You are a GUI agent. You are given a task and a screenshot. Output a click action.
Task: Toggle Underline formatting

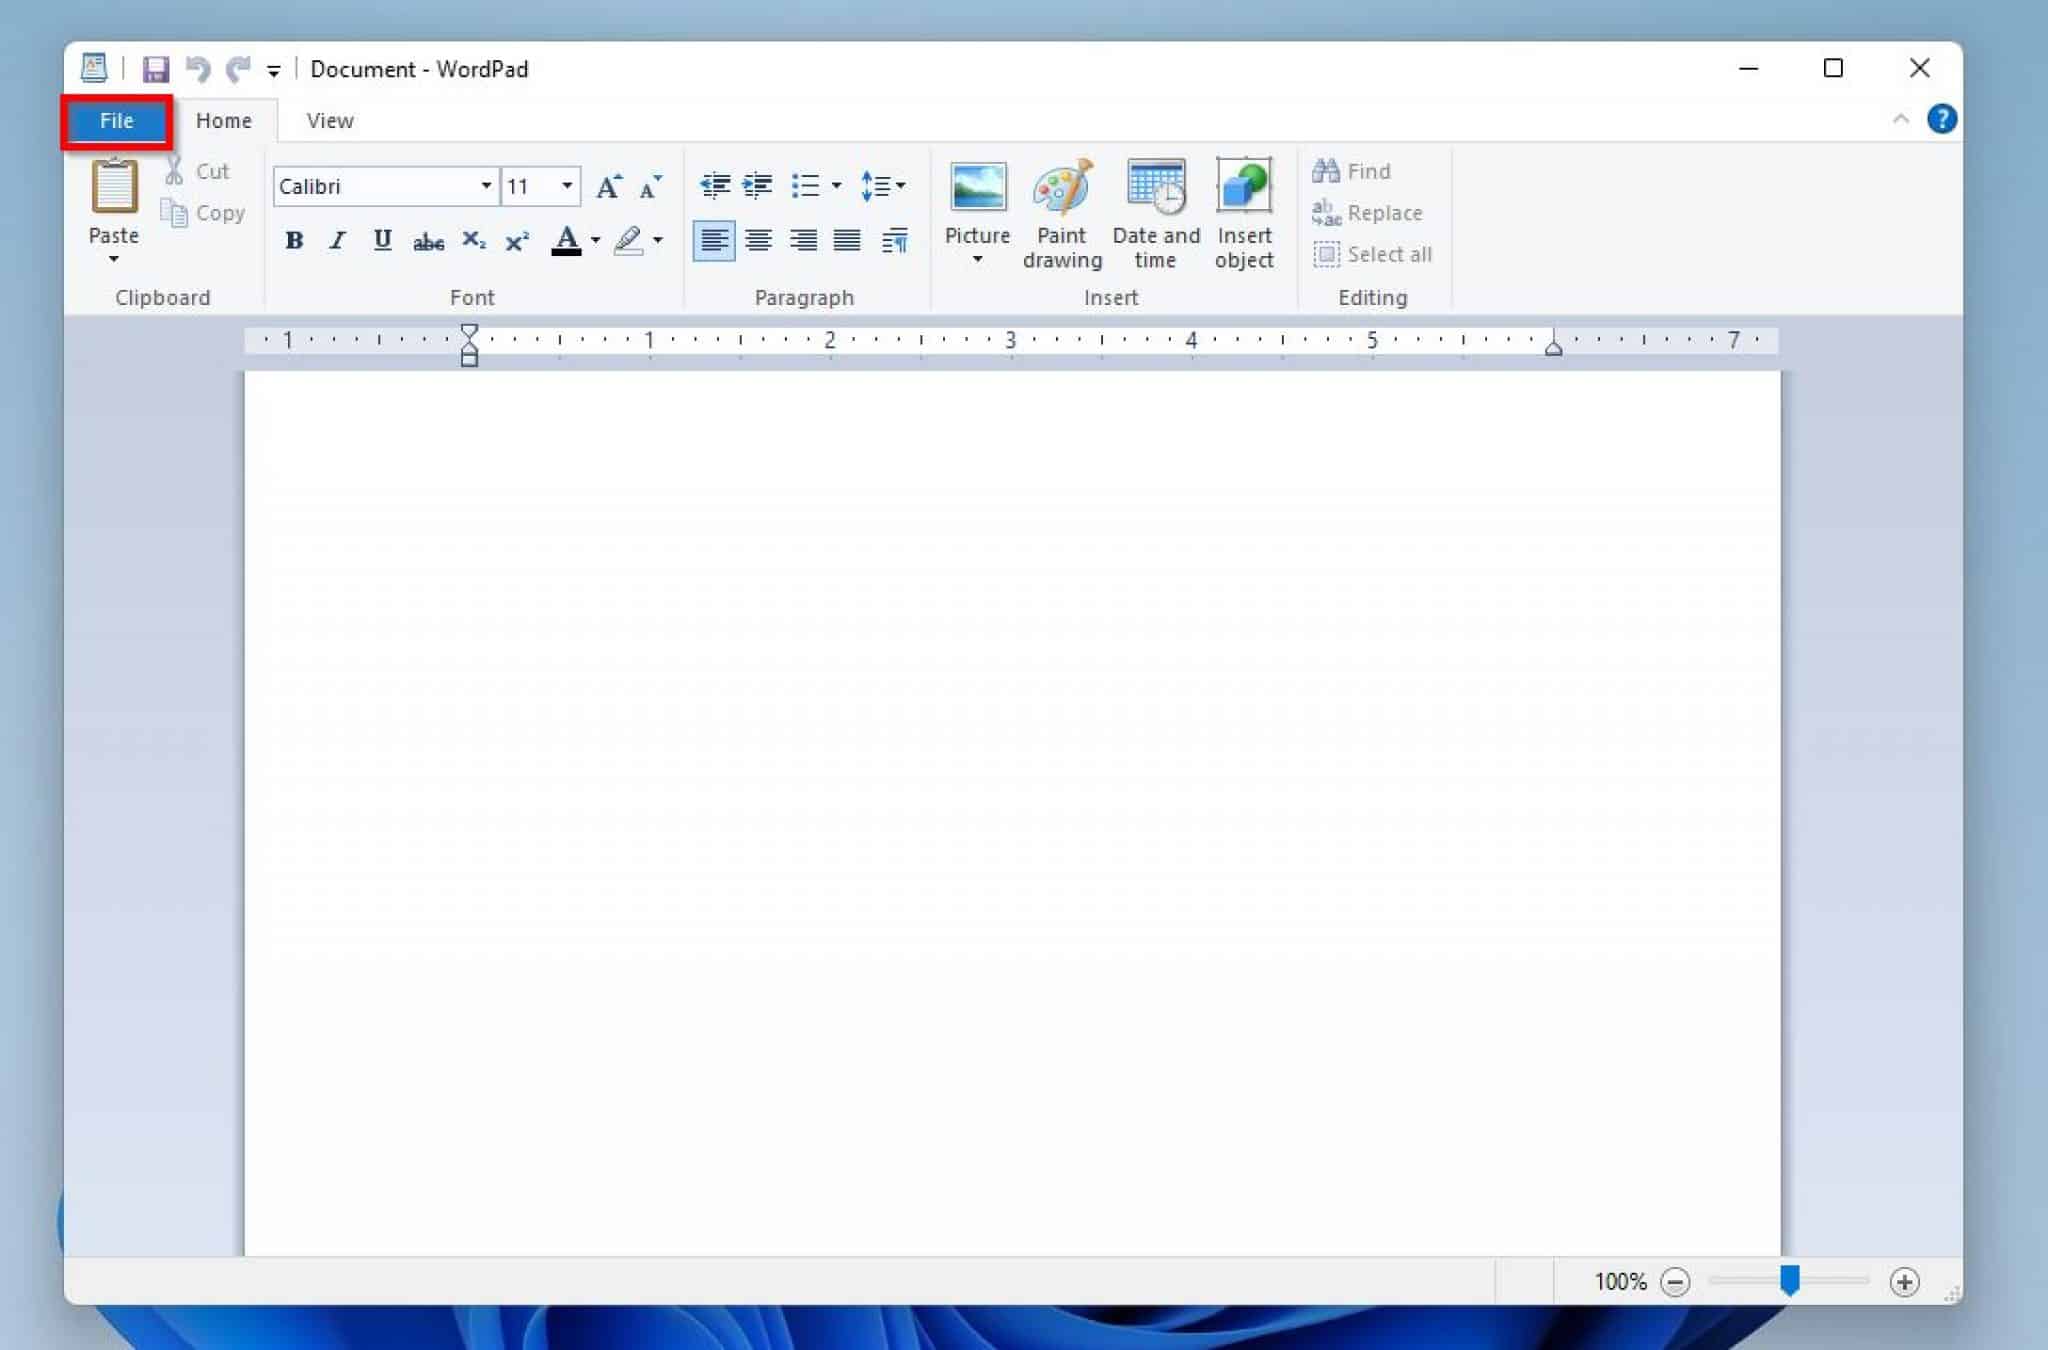(382, 240)
